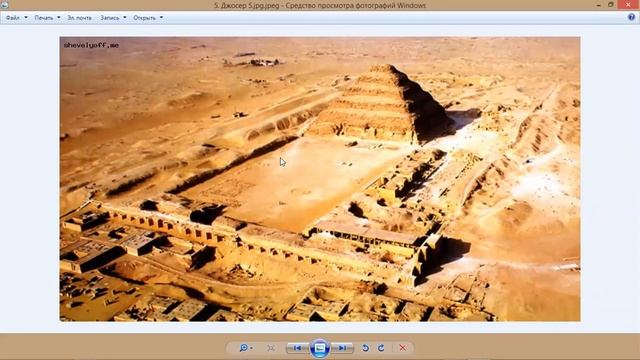Open the zoom slider dropdown arrow
This screenshot has width=640, height=360.
[x=251, y=348]
